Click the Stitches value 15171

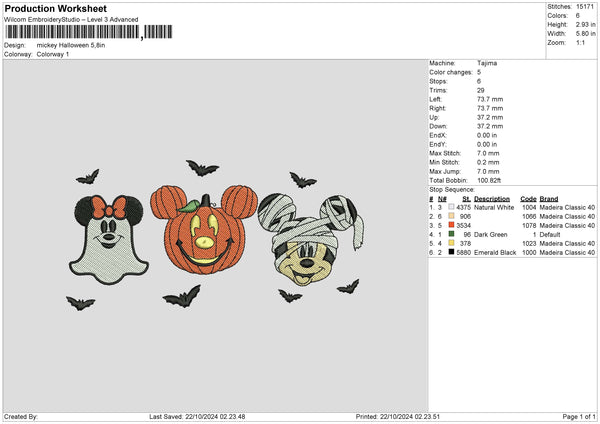[585, 7]
